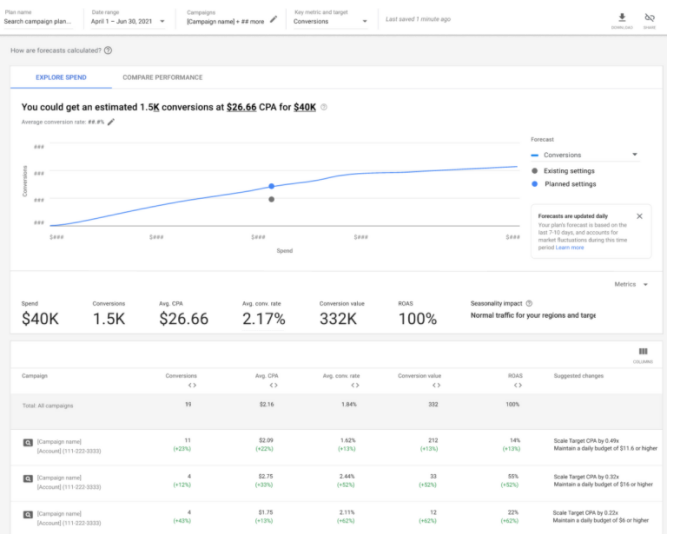674x540 pixels.
Task: Click the 332K Conversion value metric
Action: [x=338, y=319]
